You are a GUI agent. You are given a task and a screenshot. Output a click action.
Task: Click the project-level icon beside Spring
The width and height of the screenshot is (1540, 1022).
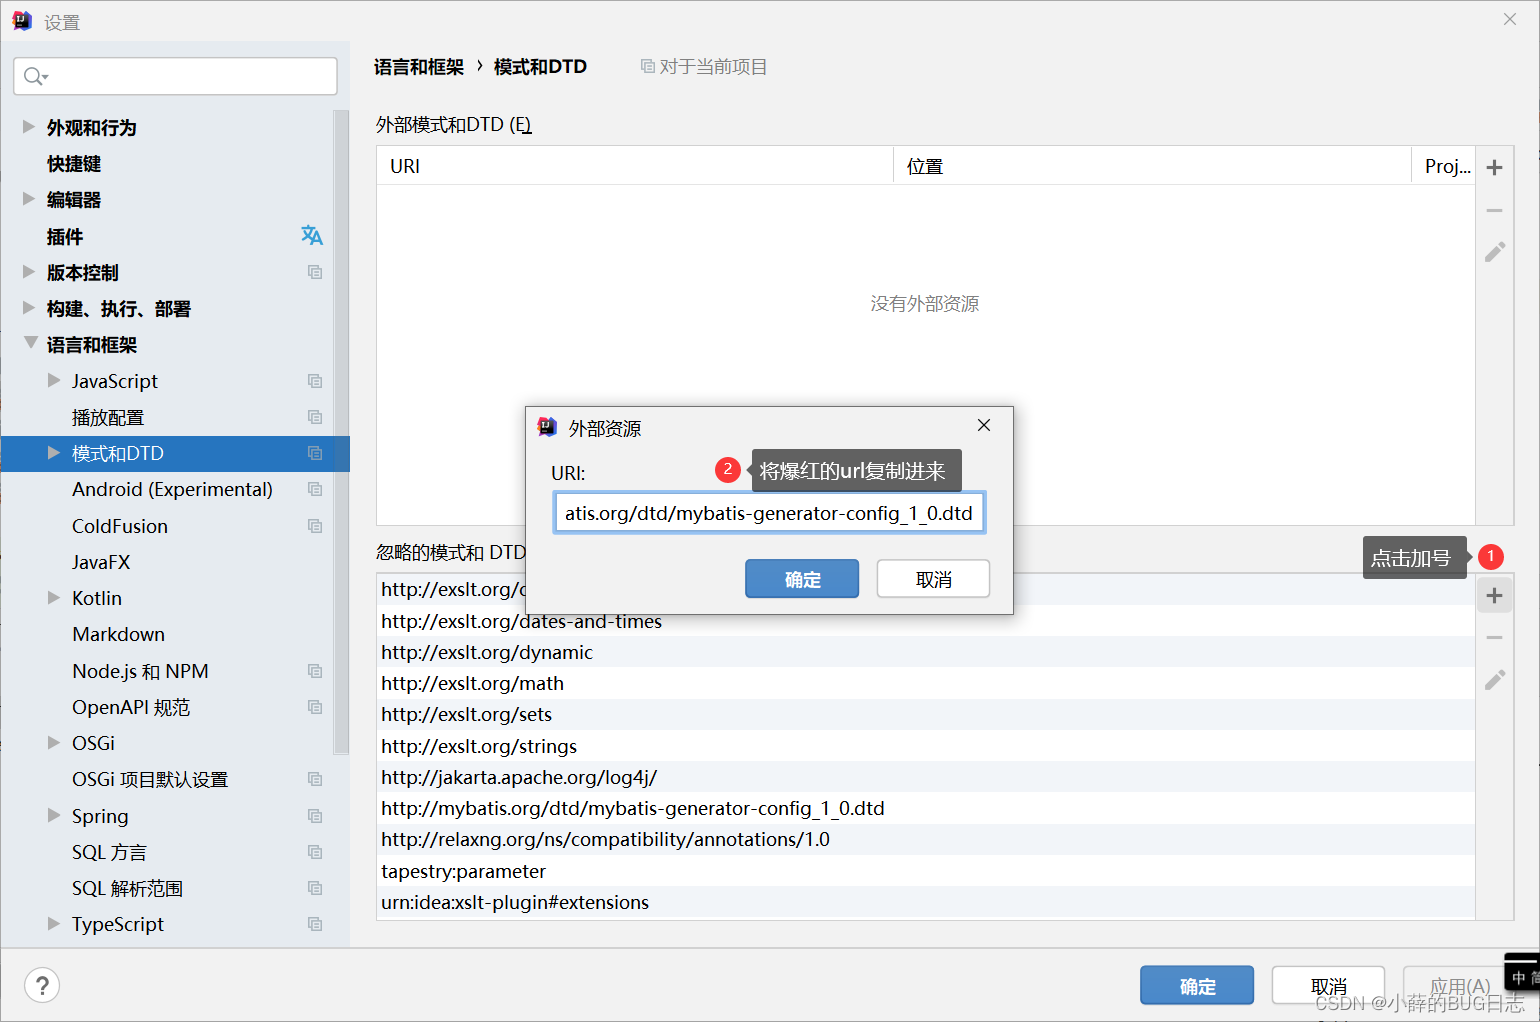tap(315, 816)
